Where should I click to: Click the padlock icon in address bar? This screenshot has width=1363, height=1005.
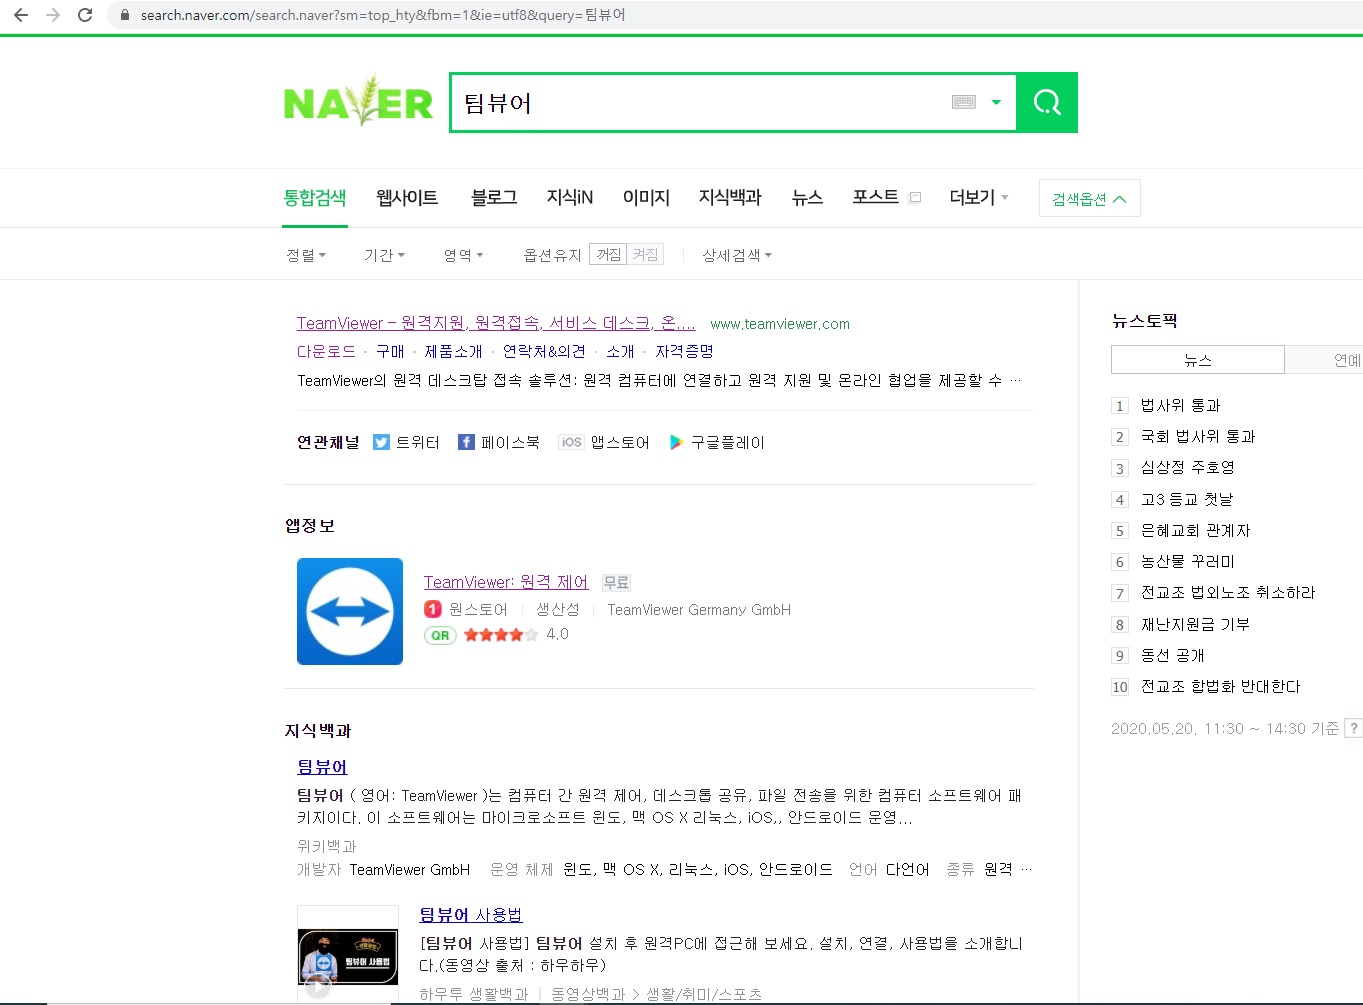[125, 15]
